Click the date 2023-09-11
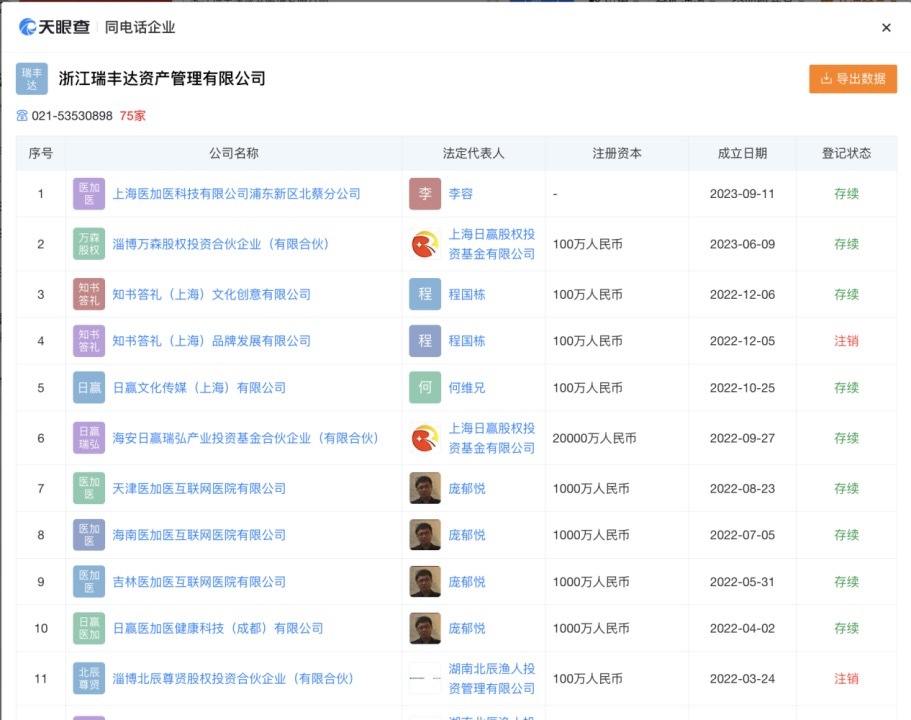The width and height of the screenshot is (911, 720). (x=743, y=194)
